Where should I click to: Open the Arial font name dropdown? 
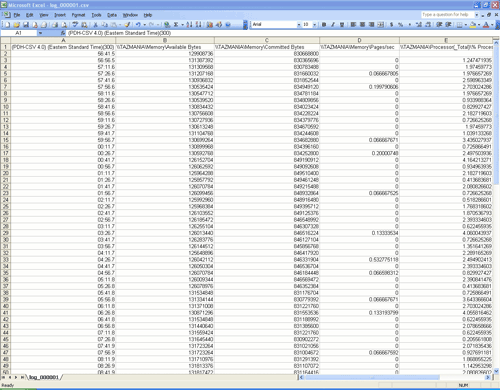pyautogui.click(x=299, y=25)
